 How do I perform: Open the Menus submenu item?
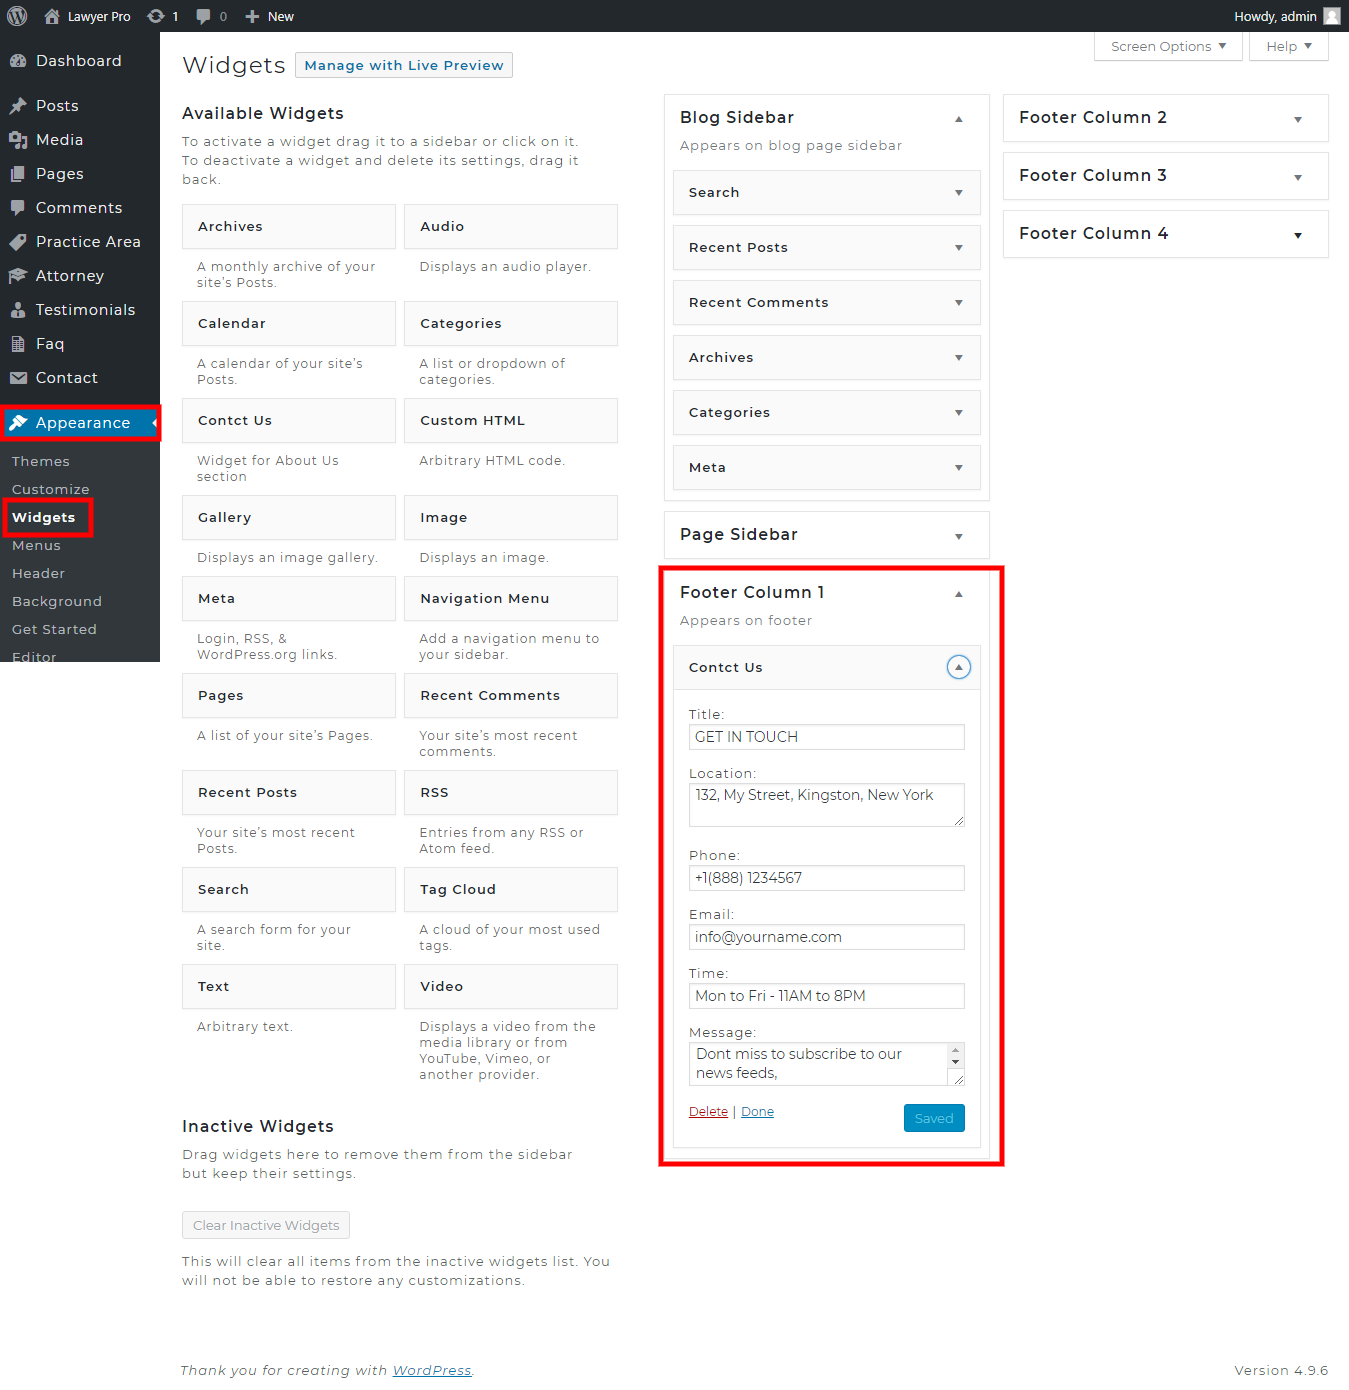tap(36, 545)
